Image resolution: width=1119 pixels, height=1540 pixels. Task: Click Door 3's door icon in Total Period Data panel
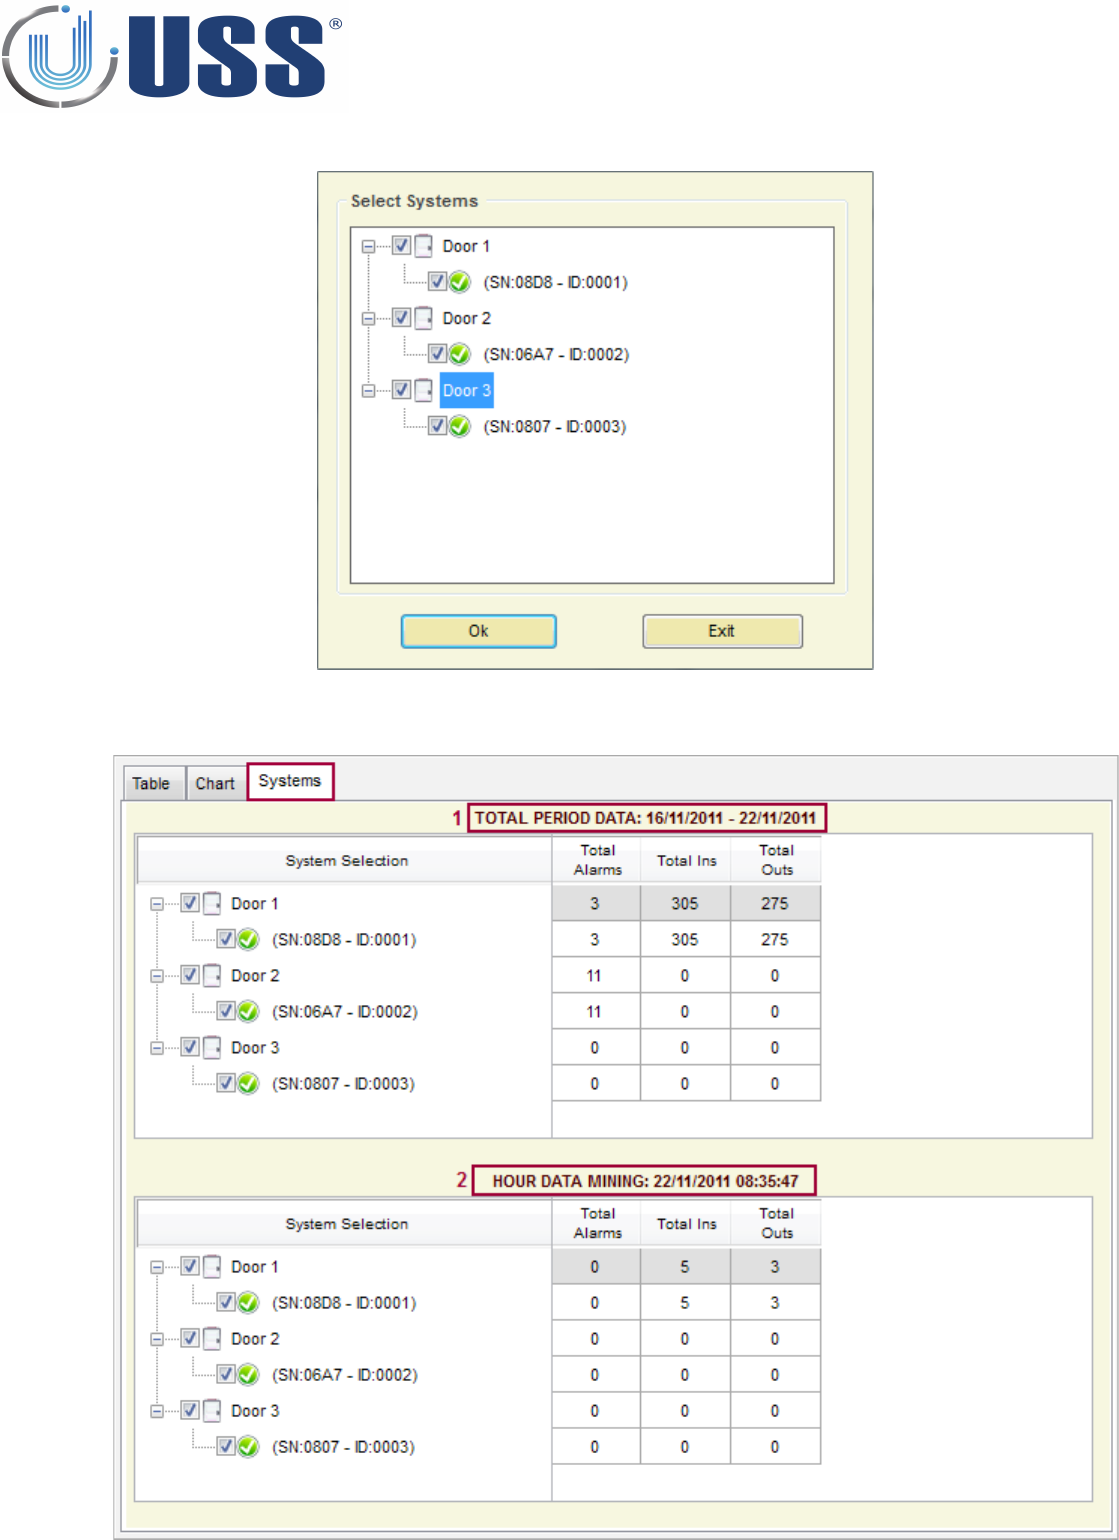212,1048
